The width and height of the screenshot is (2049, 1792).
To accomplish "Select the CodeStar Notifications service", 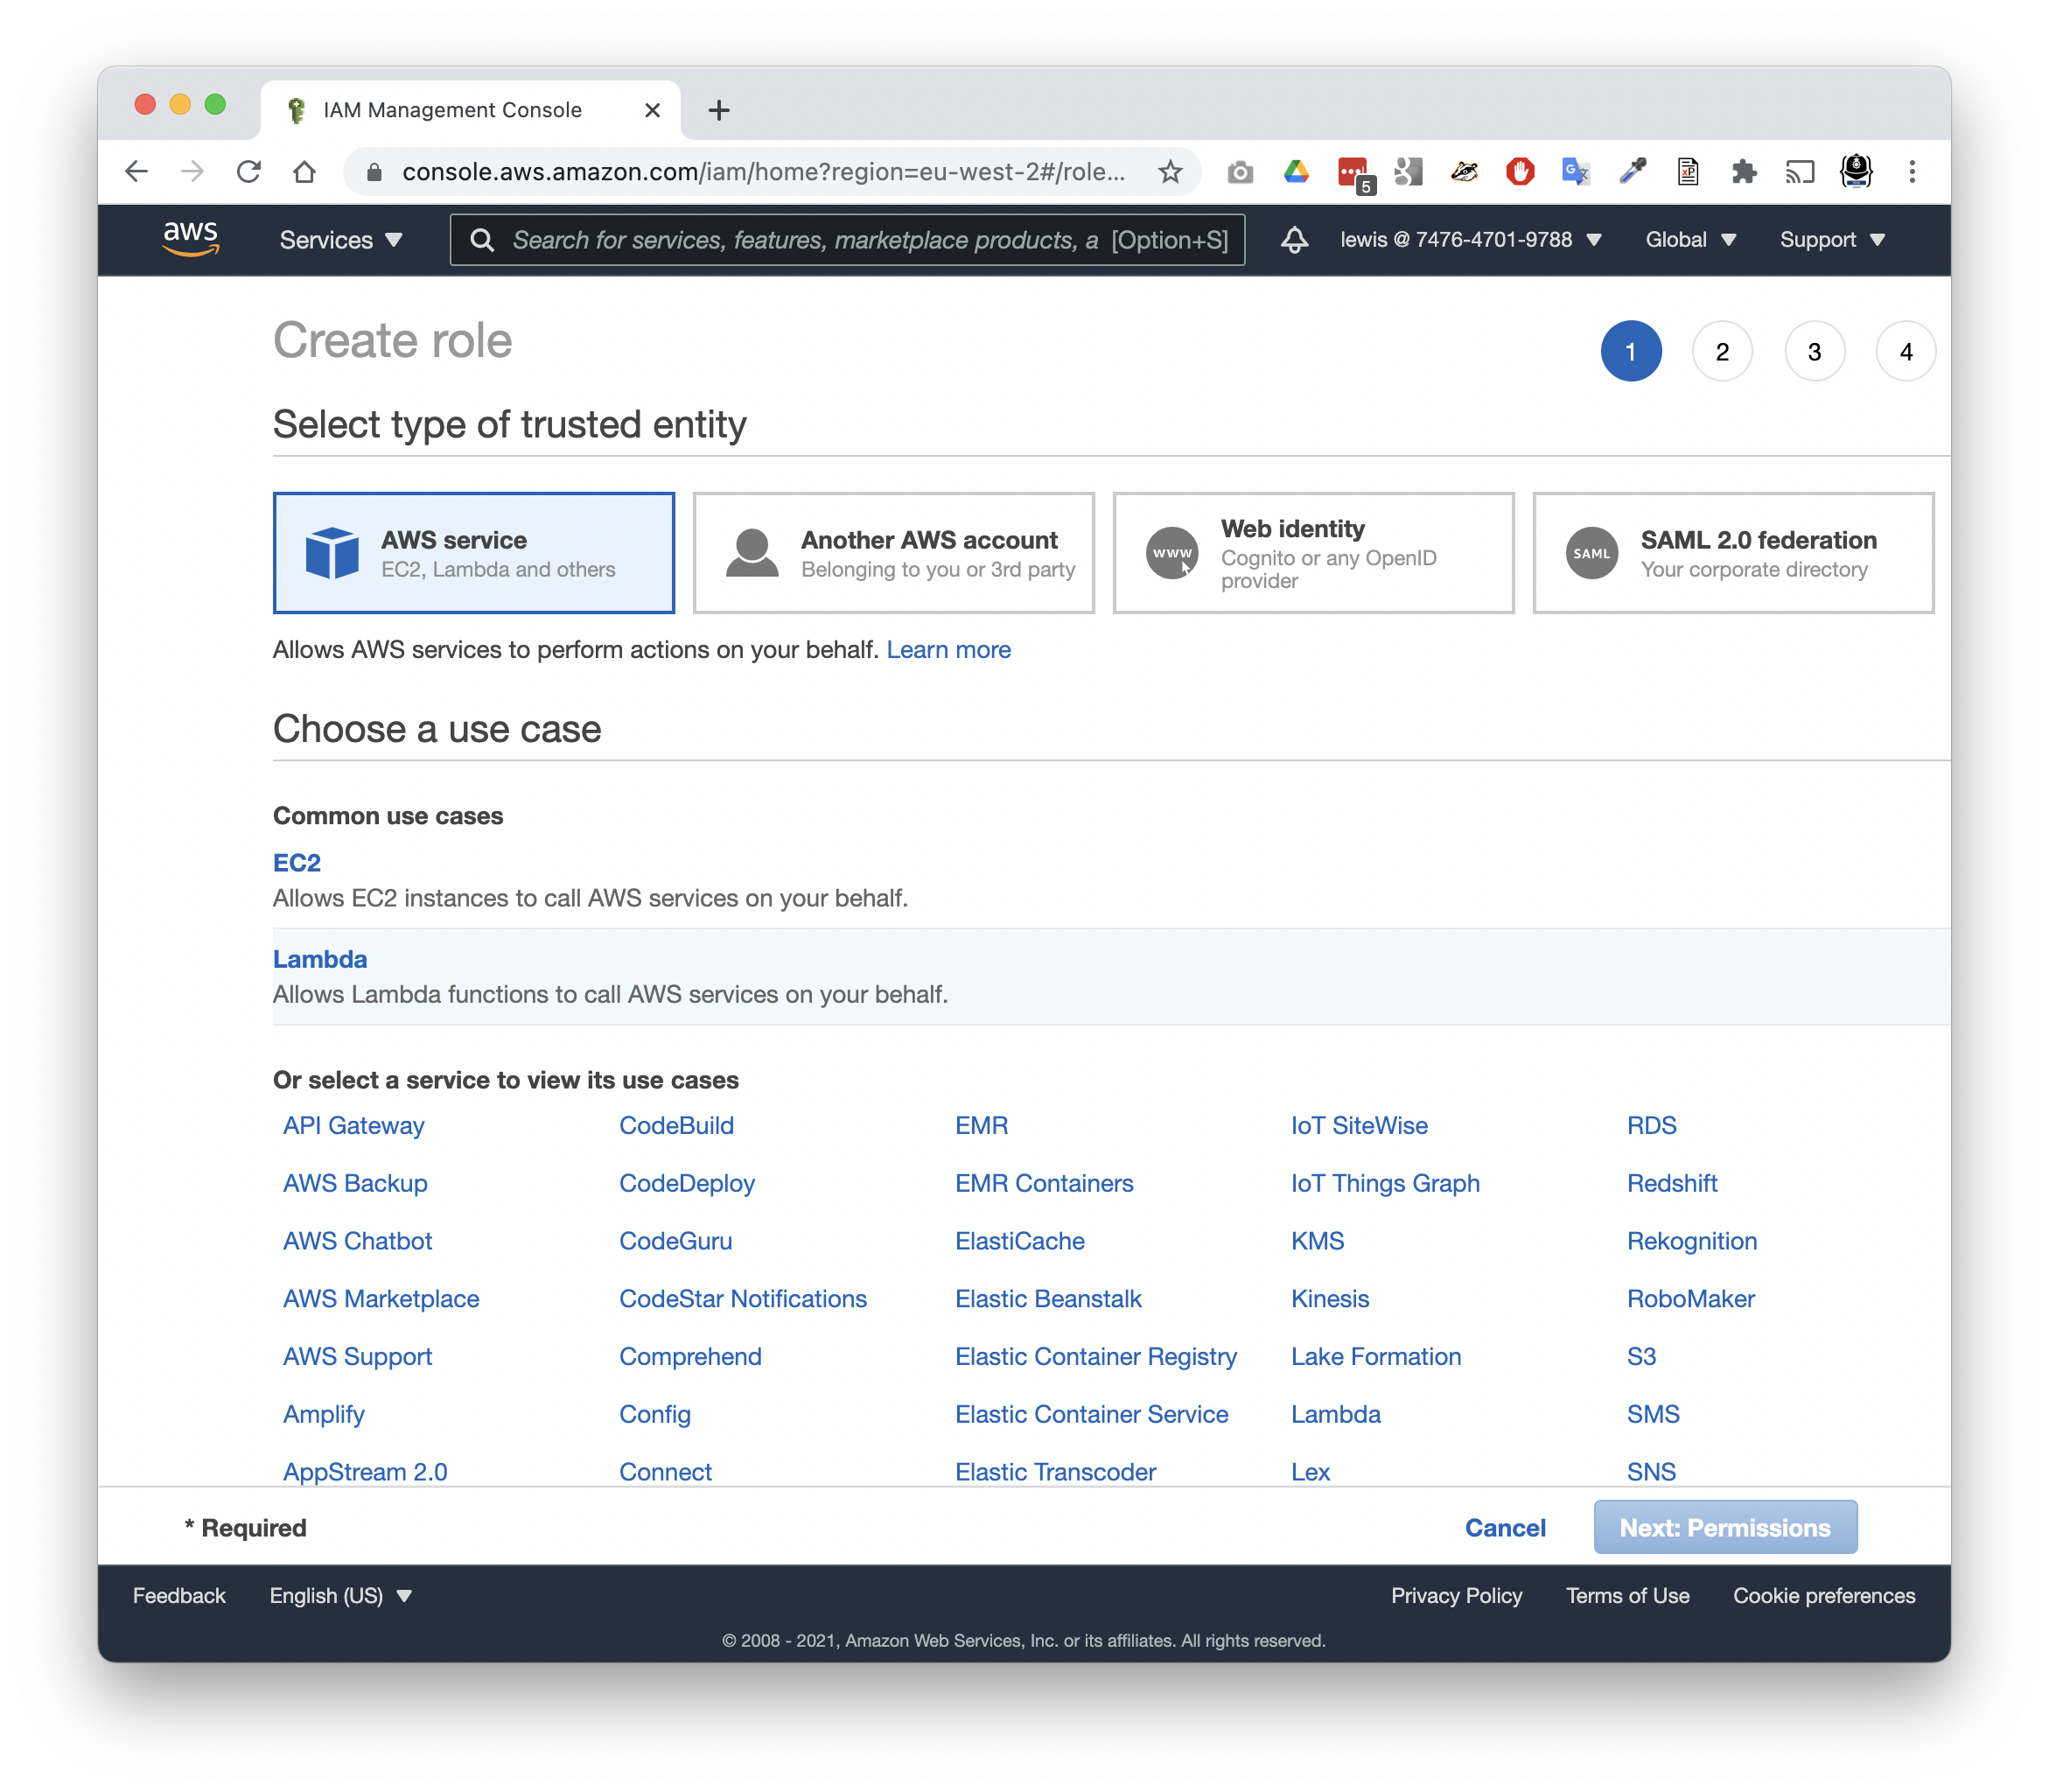I will click(743, 1299).
